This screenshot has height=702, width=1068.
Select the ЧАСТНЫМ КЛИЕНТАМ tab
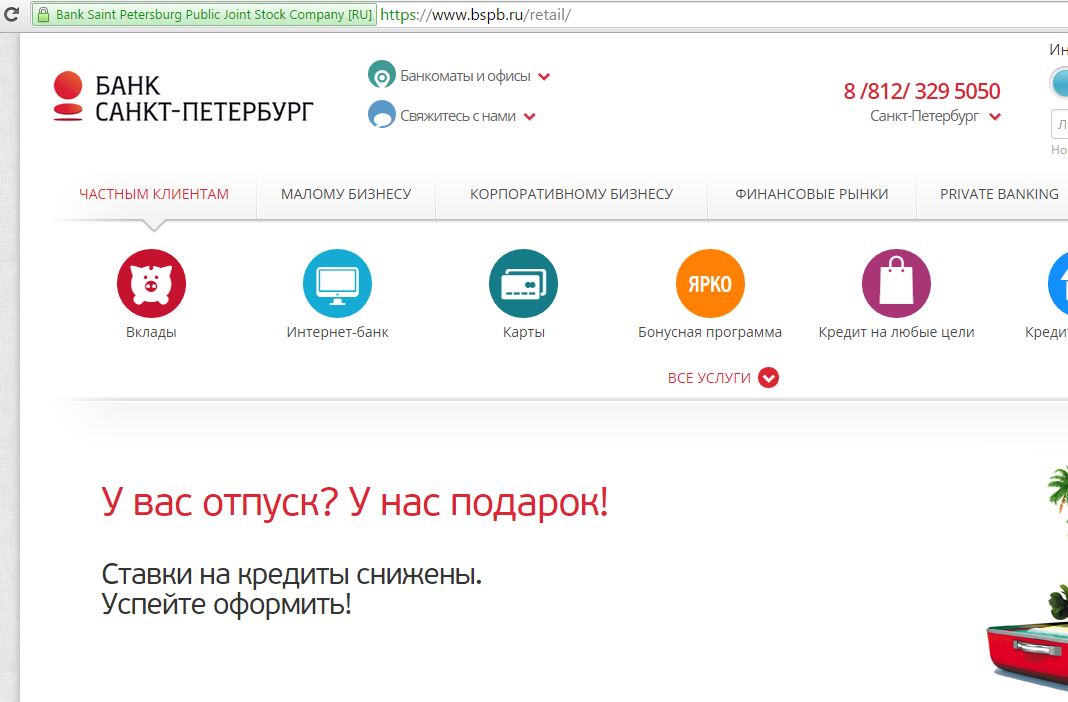pyautogui.click(x=154, y=194)
